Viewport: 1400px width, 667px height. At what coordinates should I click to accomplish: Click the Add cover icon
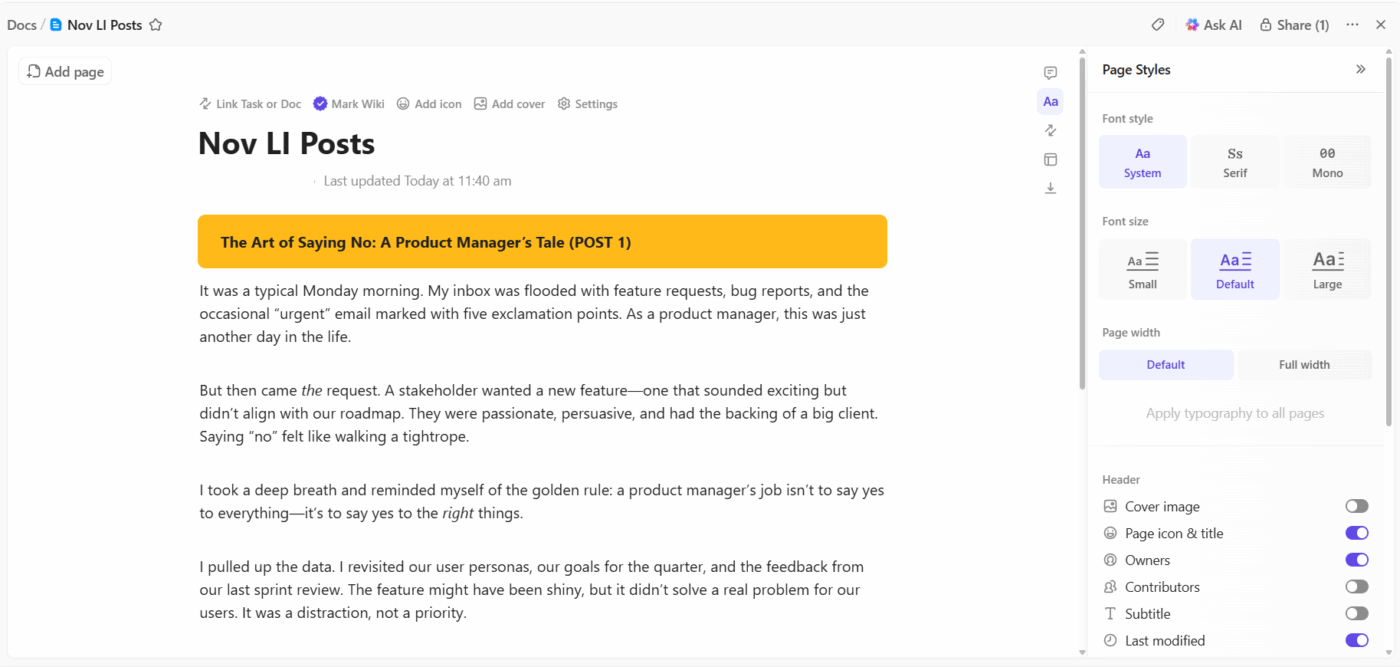click(483, 103)
